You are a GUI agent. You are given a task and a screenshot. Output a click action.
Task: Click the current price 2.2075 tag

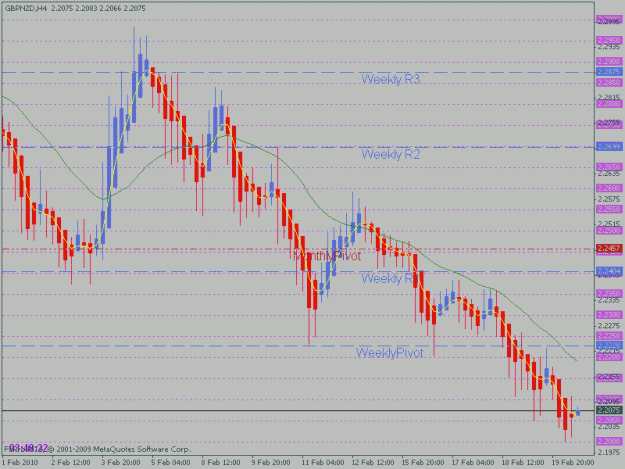(609, 410)
